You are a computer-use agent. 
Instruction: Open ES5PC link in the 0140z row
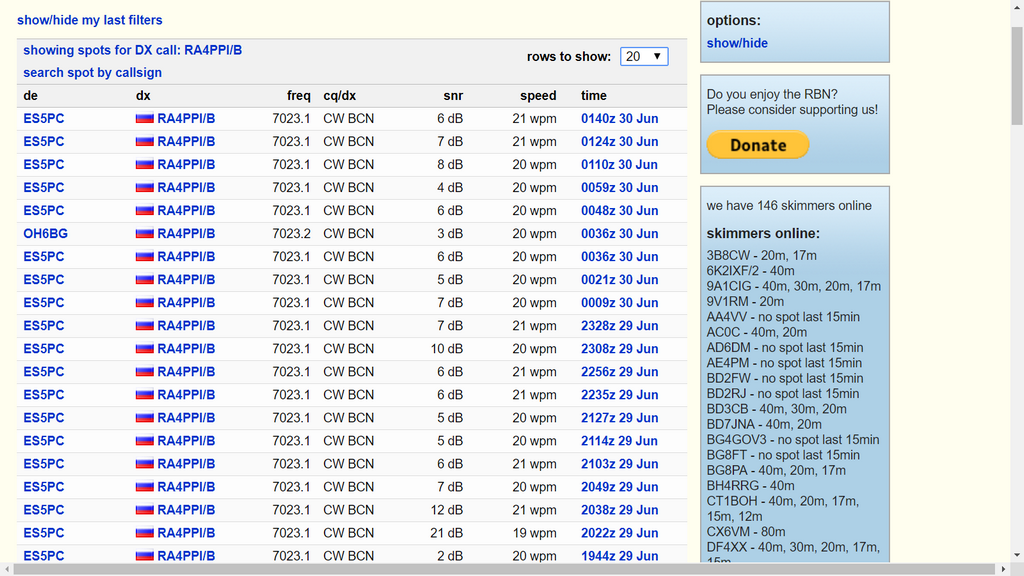(x=44, y=118)
